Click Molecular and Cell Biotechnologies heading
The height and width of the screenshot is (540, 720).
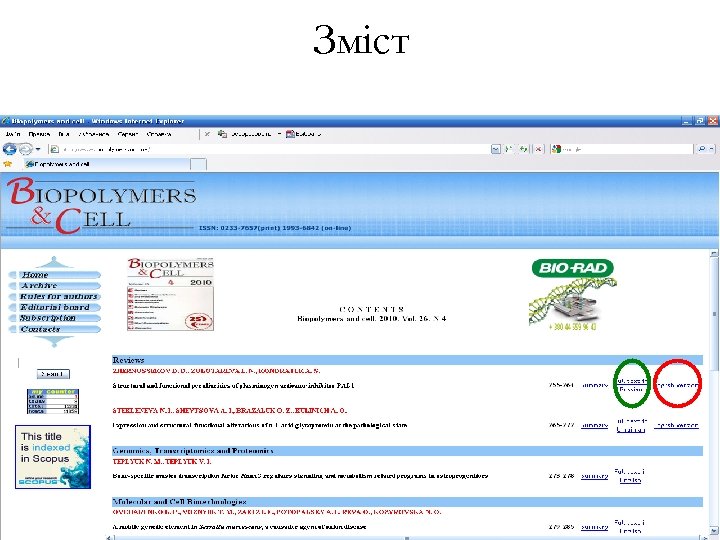(180, 501)
